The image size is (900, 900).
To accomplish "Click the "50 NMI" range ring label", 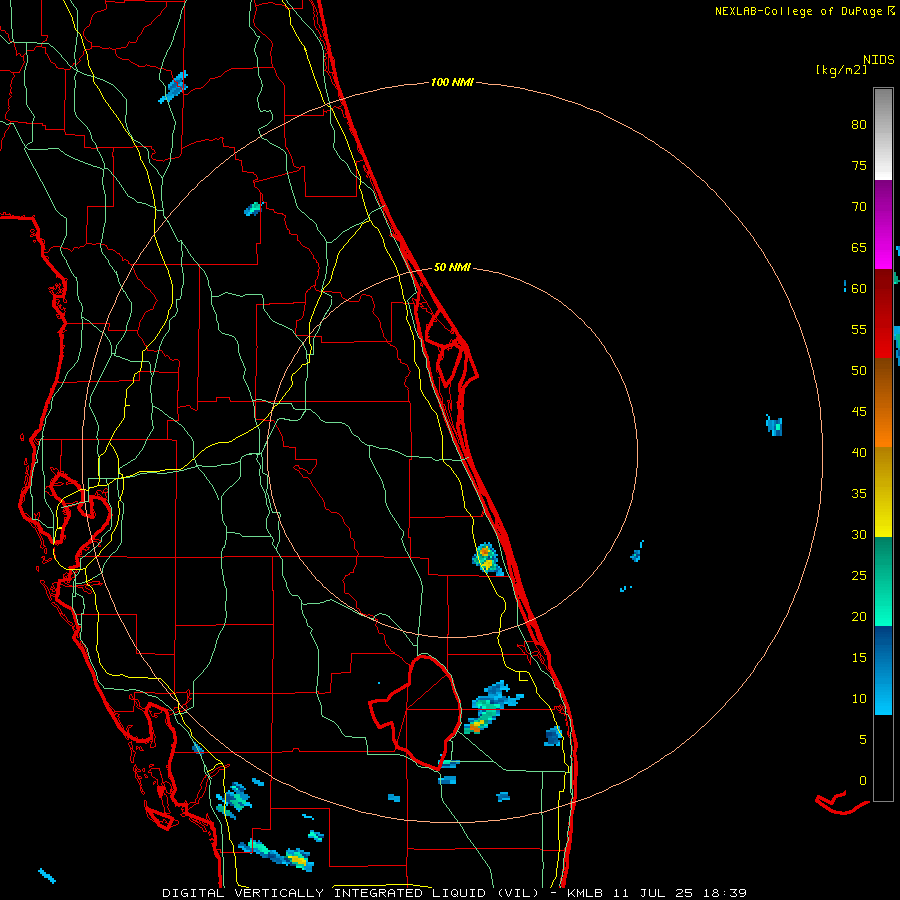I will tap(452, 267).
